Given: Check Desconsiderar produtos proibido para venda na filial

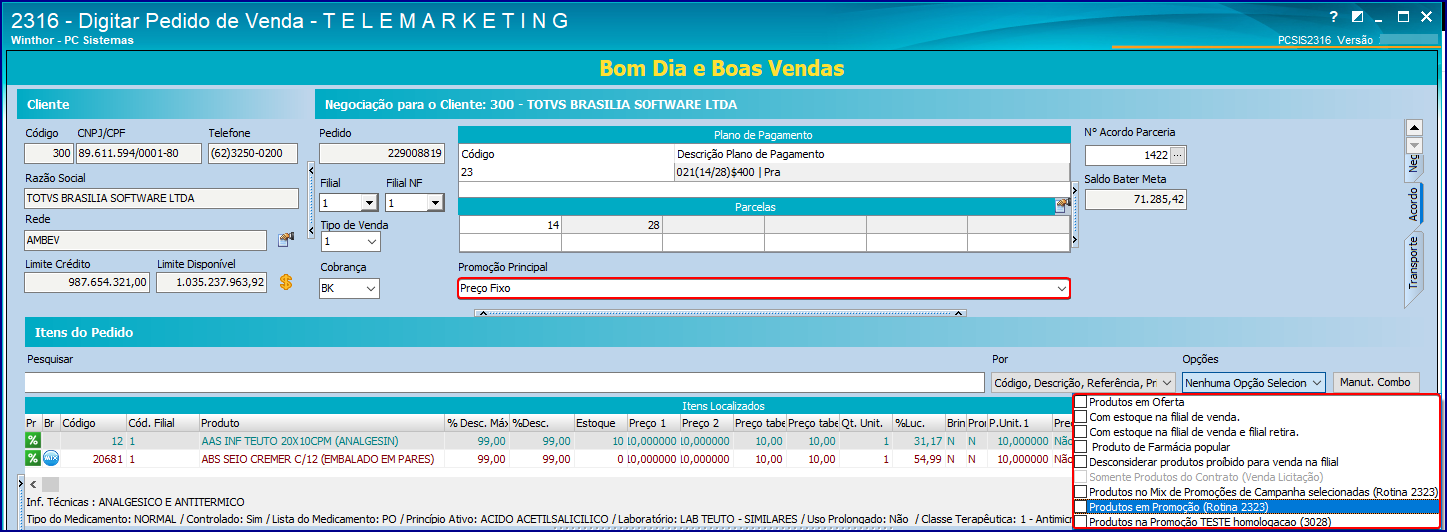Looking at the screenshot, I should [x=1080, y=462].
